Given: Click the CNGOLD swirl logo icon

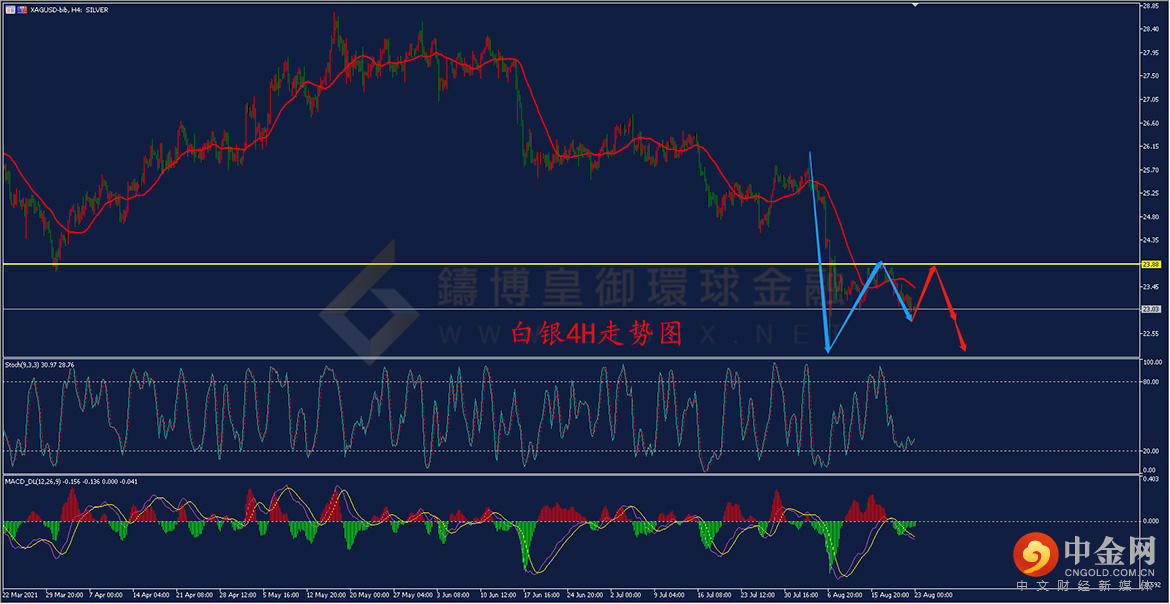Looking at the screenshot, I should point(1037,555).
